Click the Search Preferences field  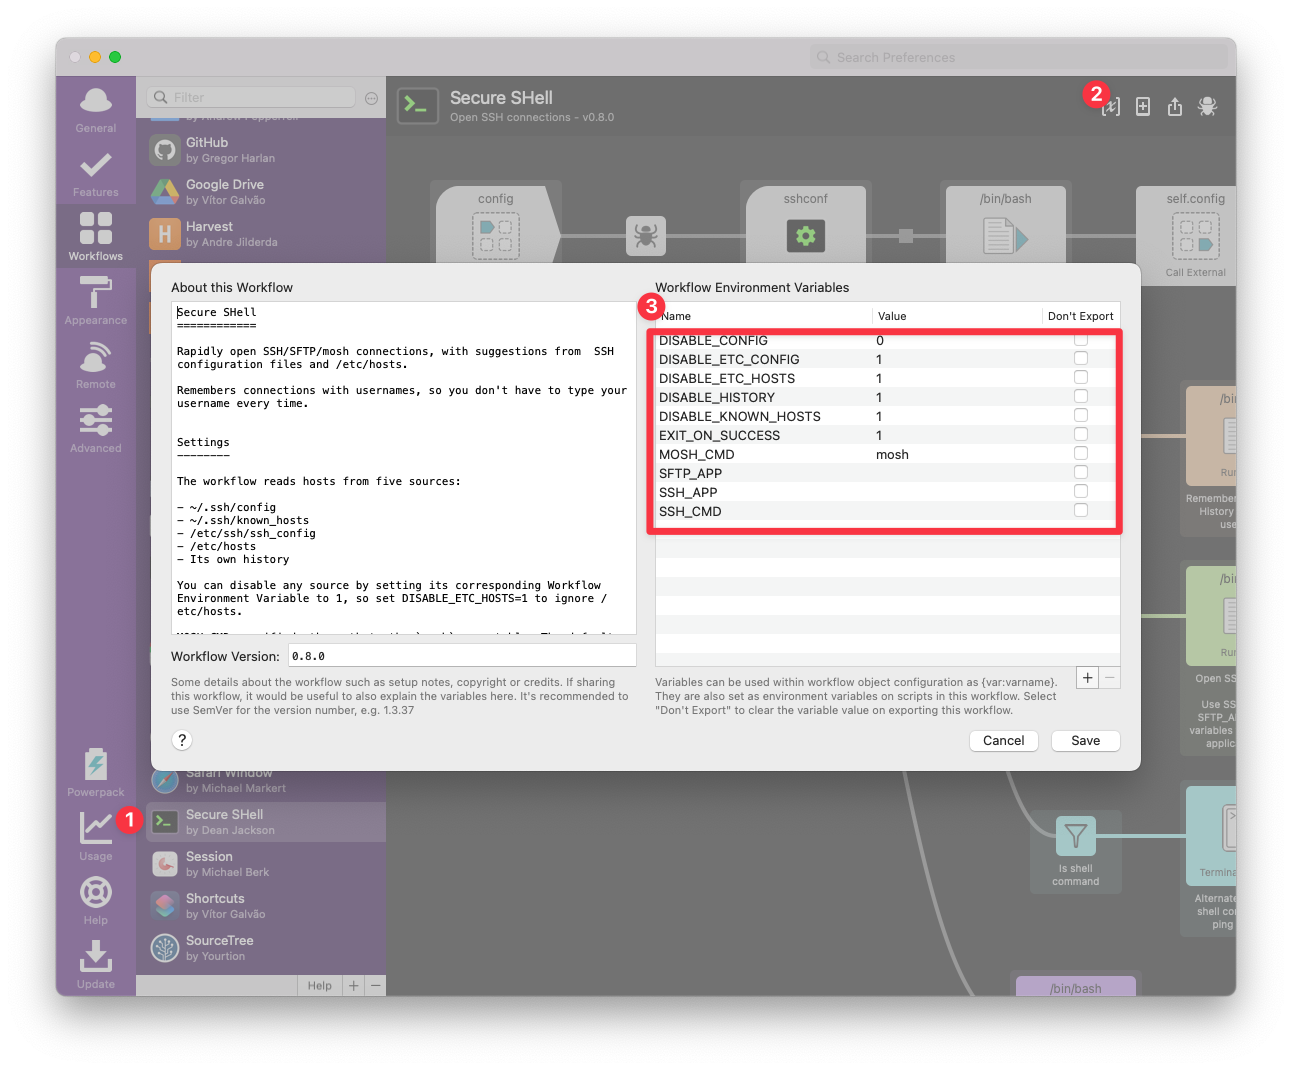(1018, 58)
